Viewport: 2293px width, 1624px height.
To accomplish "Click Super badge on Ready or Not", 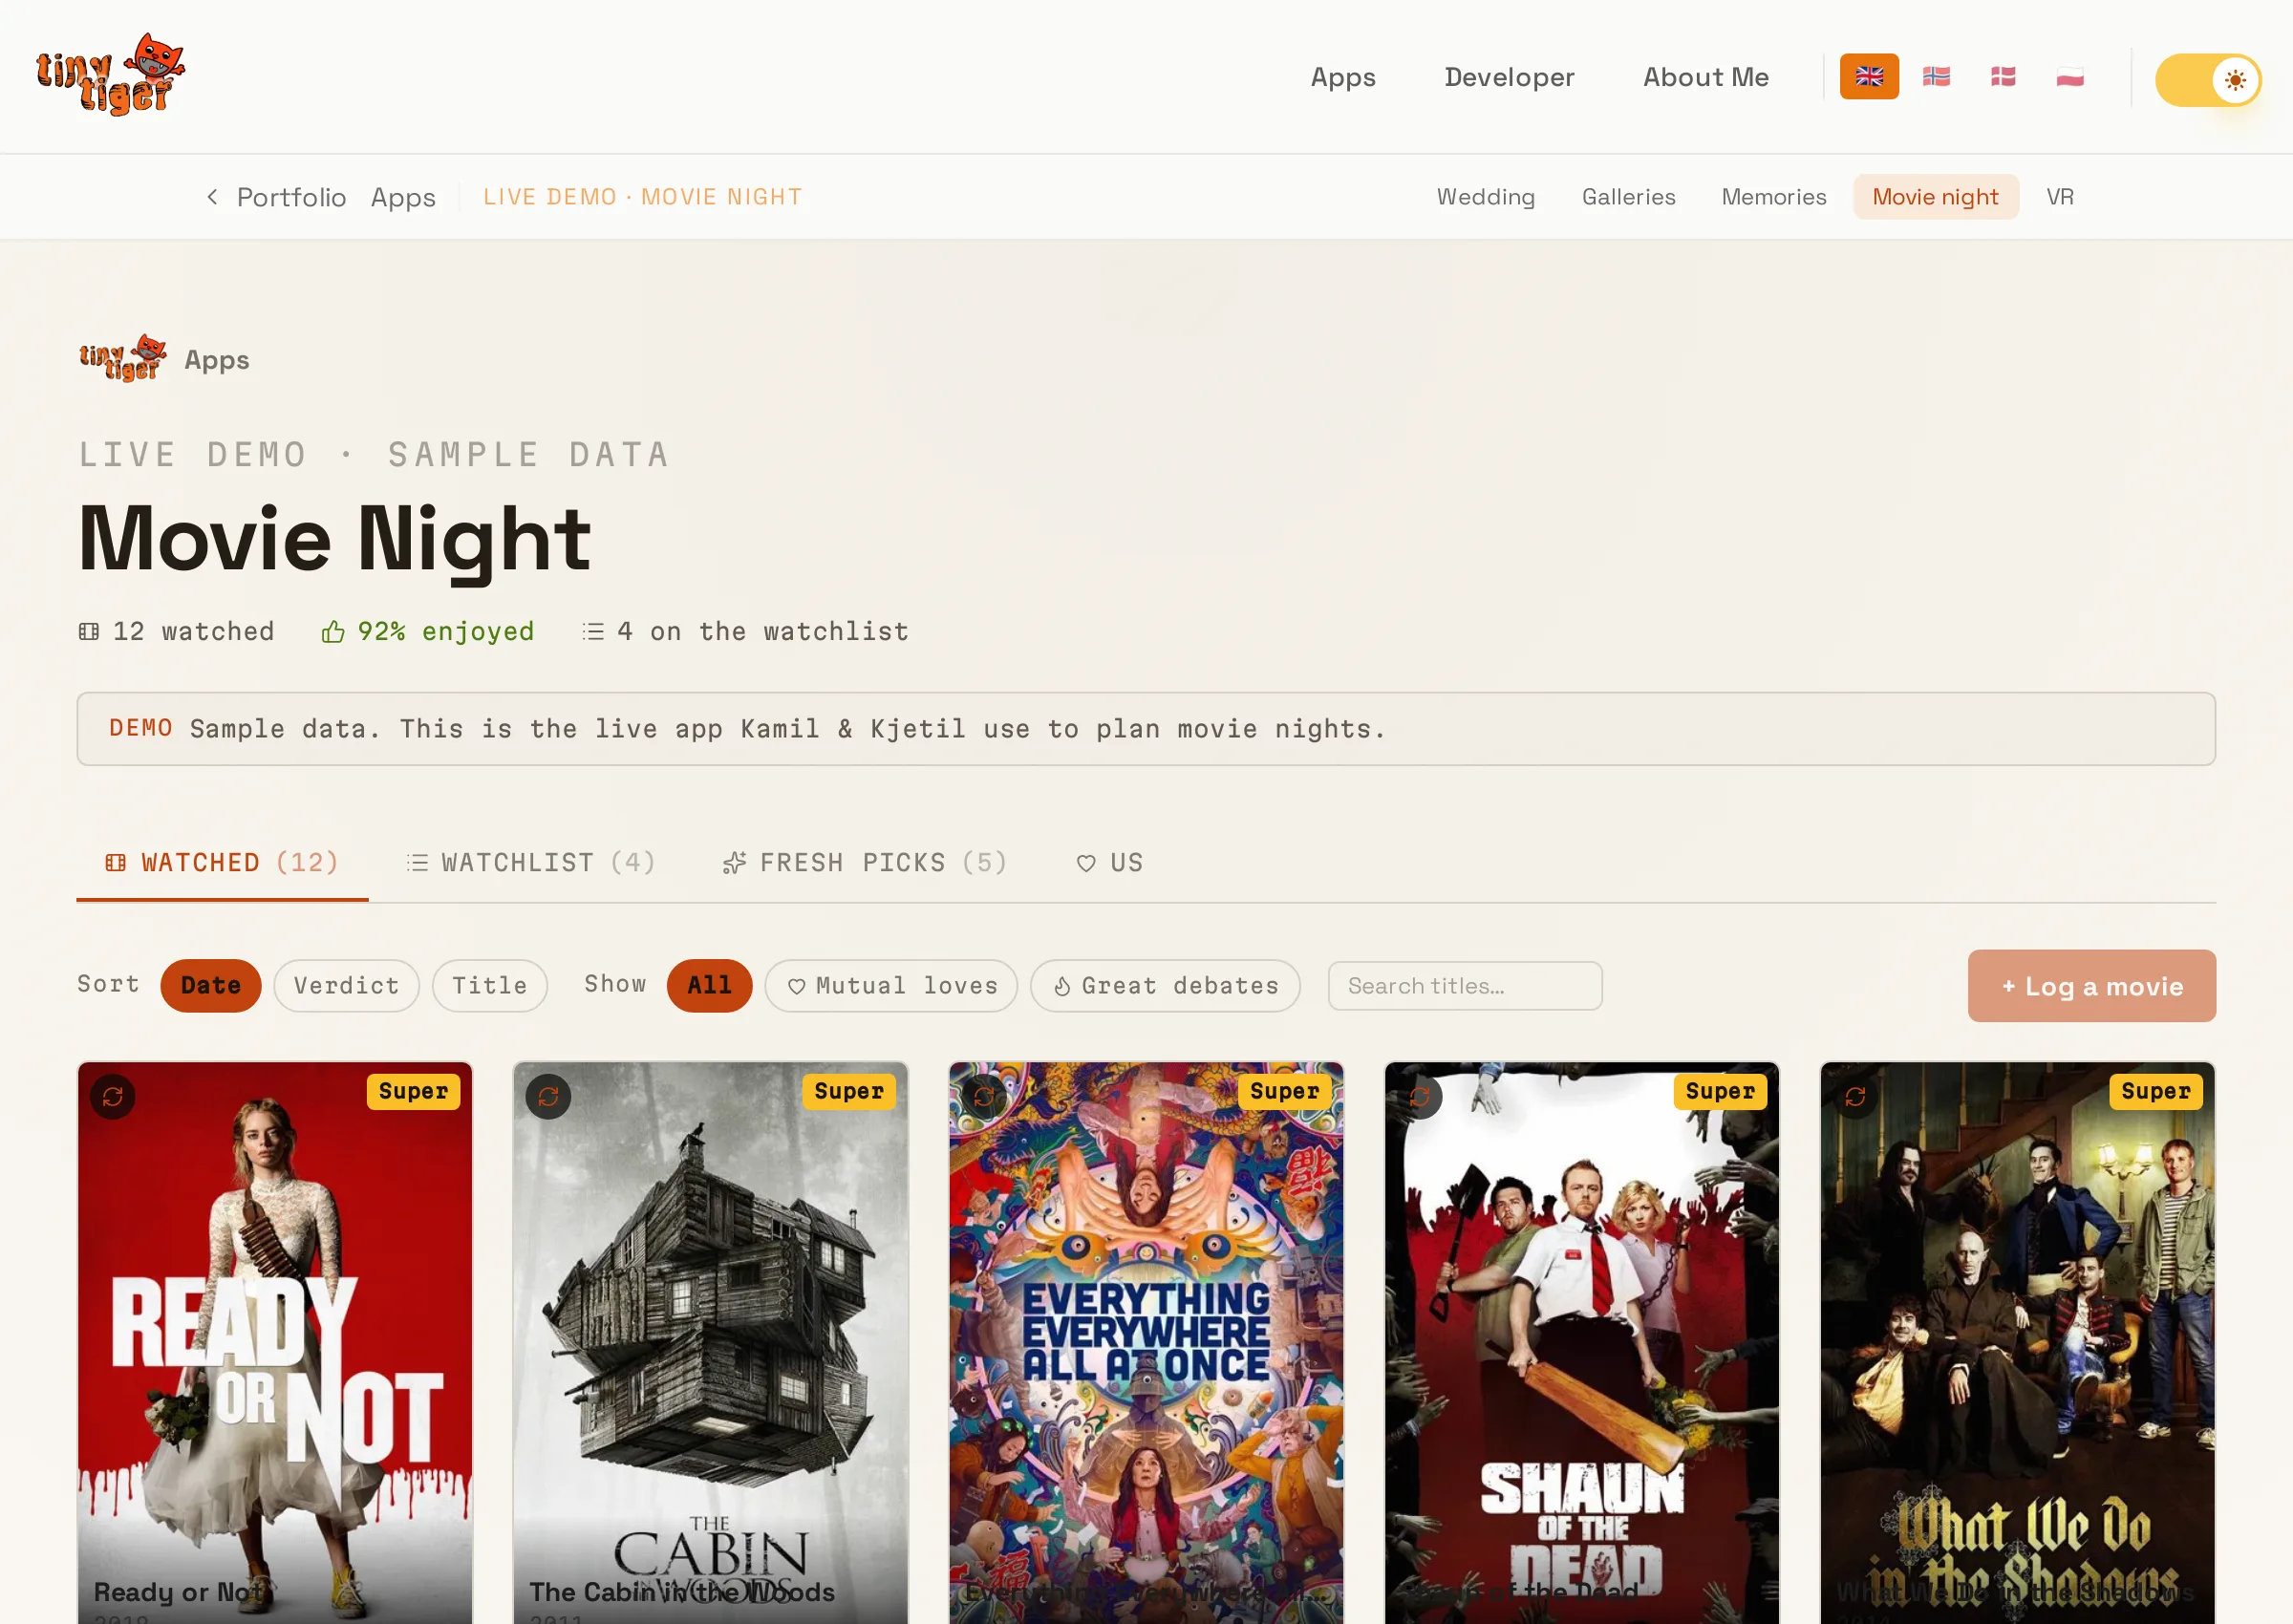I will [x=413, y=1091].
